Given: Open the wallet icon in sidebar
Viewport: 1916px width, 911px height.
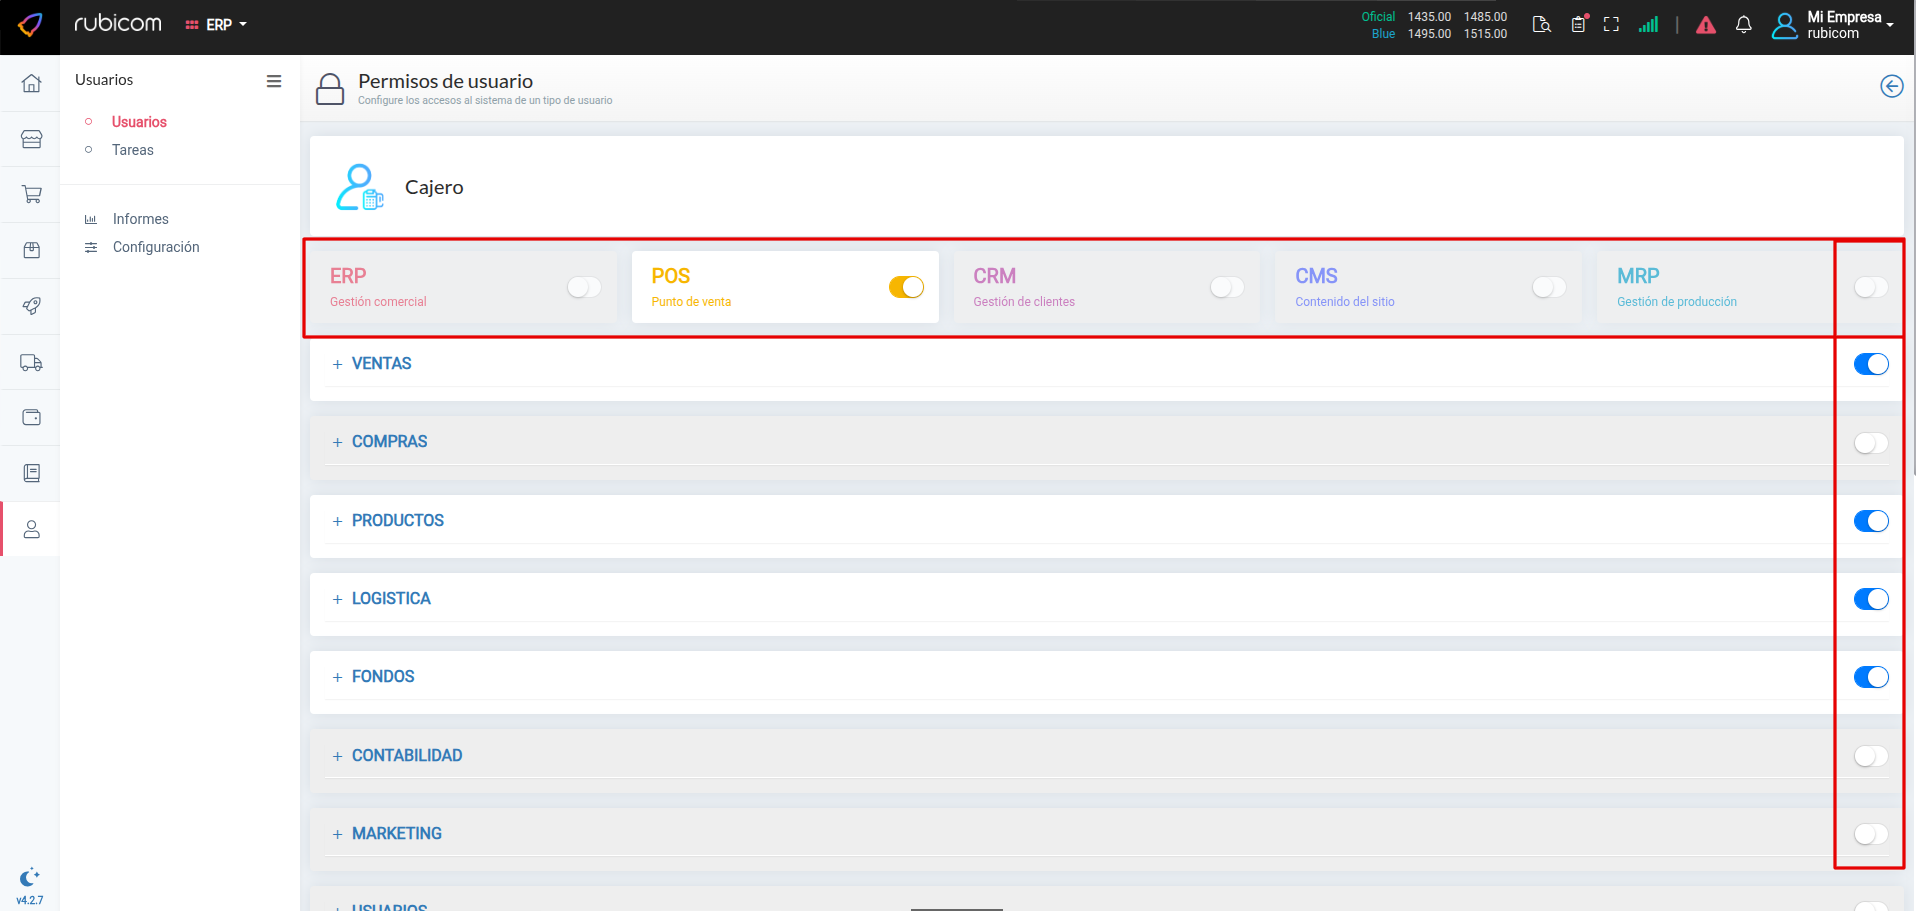Looking at the screenshot, I should point(31,417).
